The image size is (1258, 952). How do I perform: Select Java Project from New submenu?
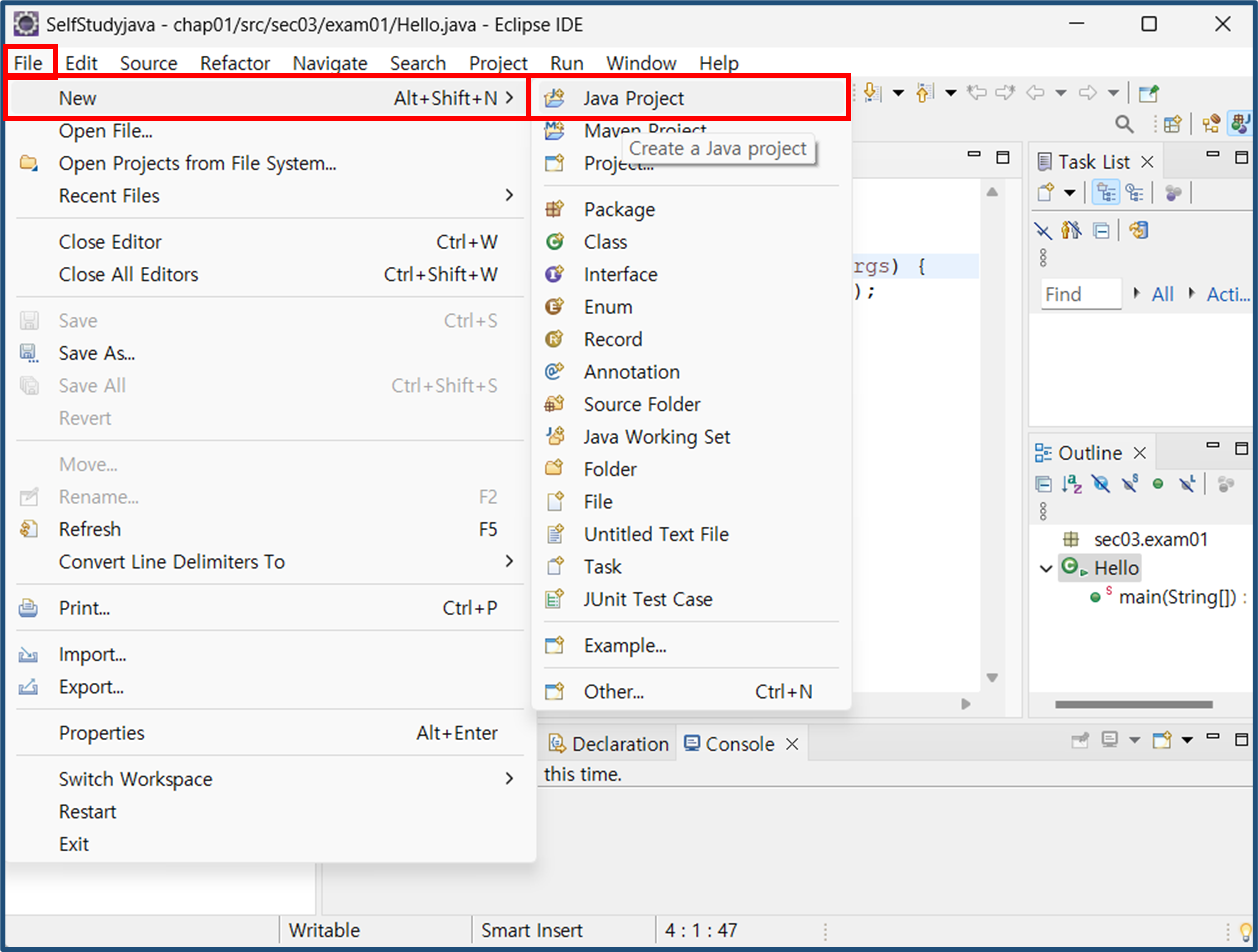click(690, 99)
